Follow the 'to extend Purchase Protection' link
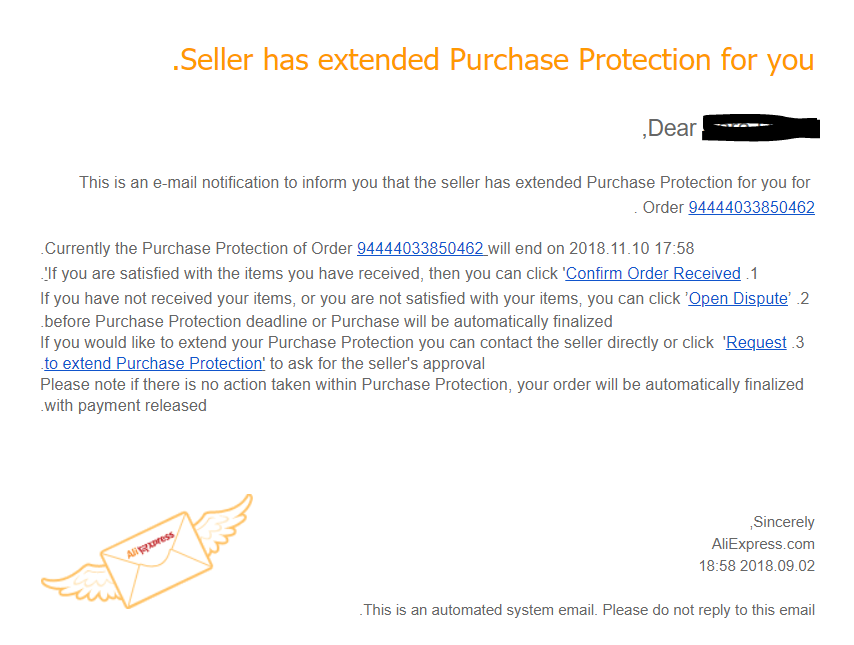Viewport: 854px width, 645px height. [155, 364]
